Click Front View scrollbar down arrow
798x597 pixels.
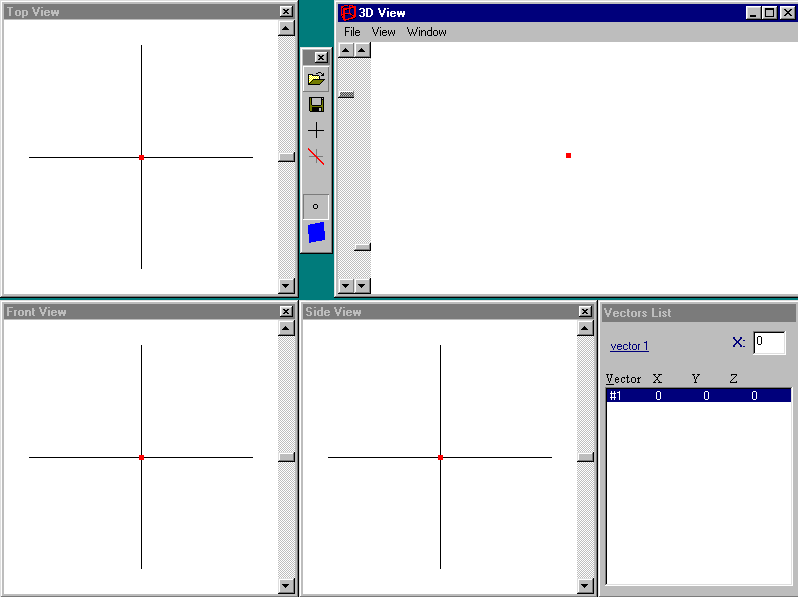point(286,586)
